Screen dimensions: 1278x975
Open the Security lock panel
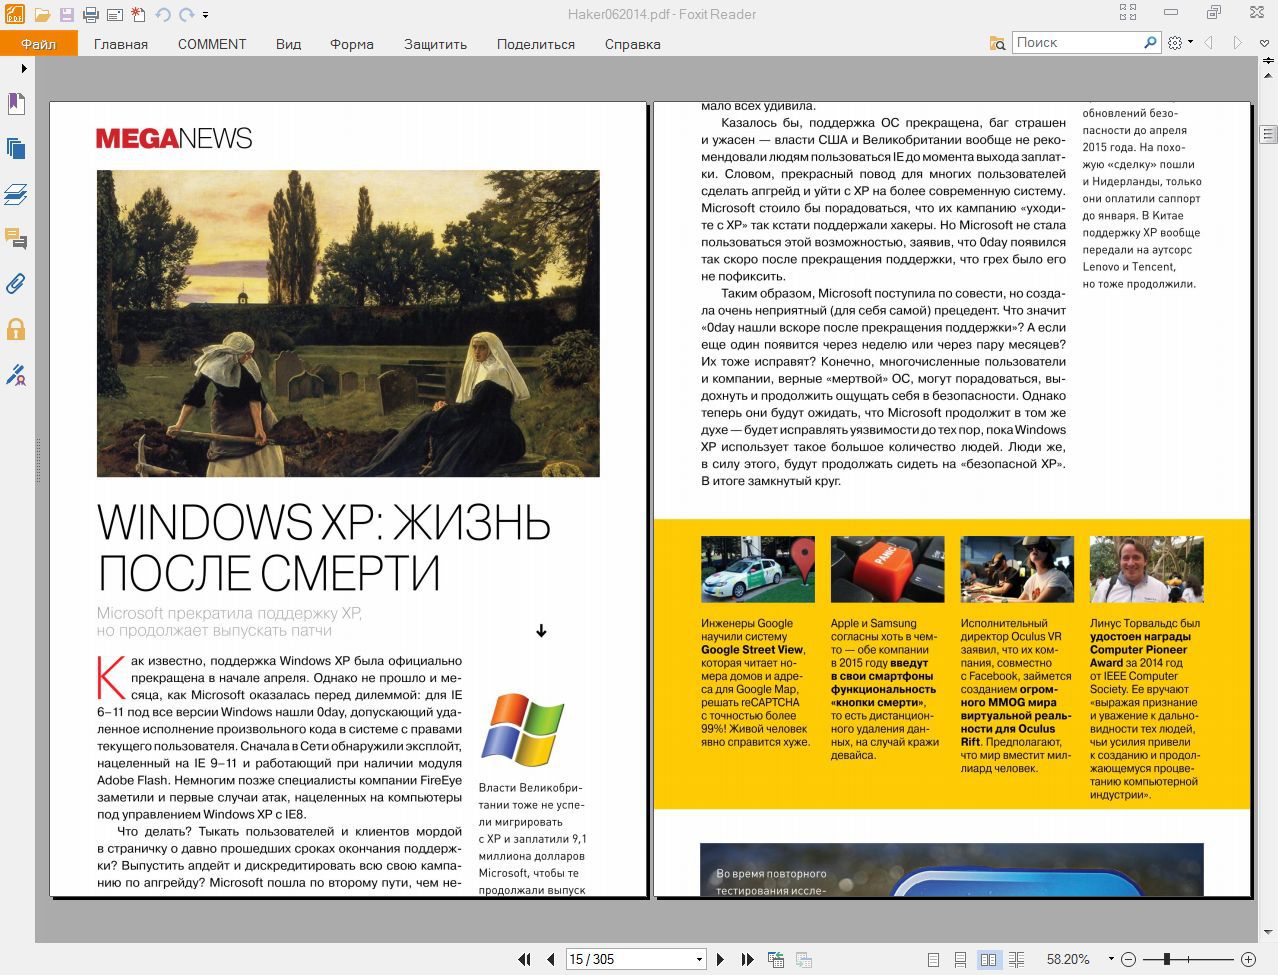tap(16, 329)
